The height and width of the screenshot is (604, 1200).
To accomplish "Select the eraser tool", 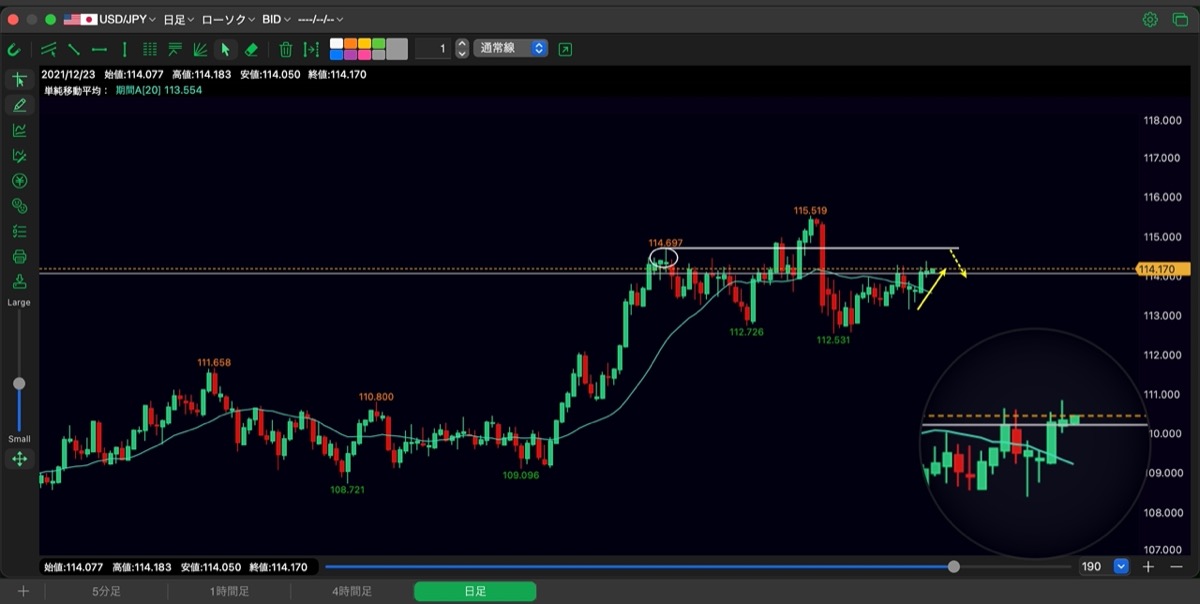I will 251,49.
